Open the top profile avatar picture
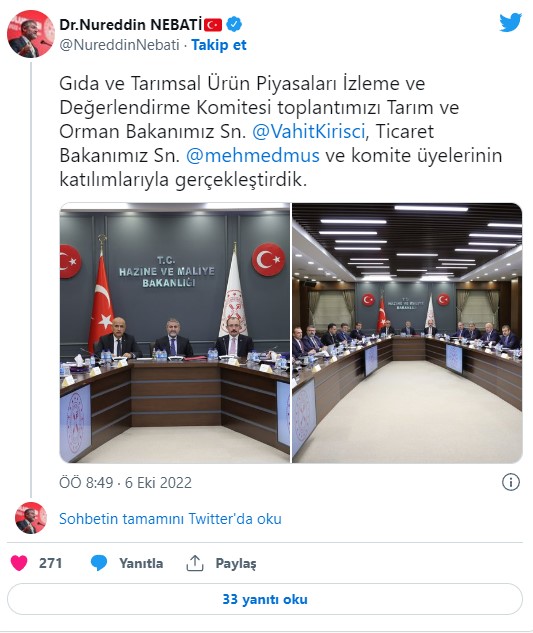 coord(31,34)
